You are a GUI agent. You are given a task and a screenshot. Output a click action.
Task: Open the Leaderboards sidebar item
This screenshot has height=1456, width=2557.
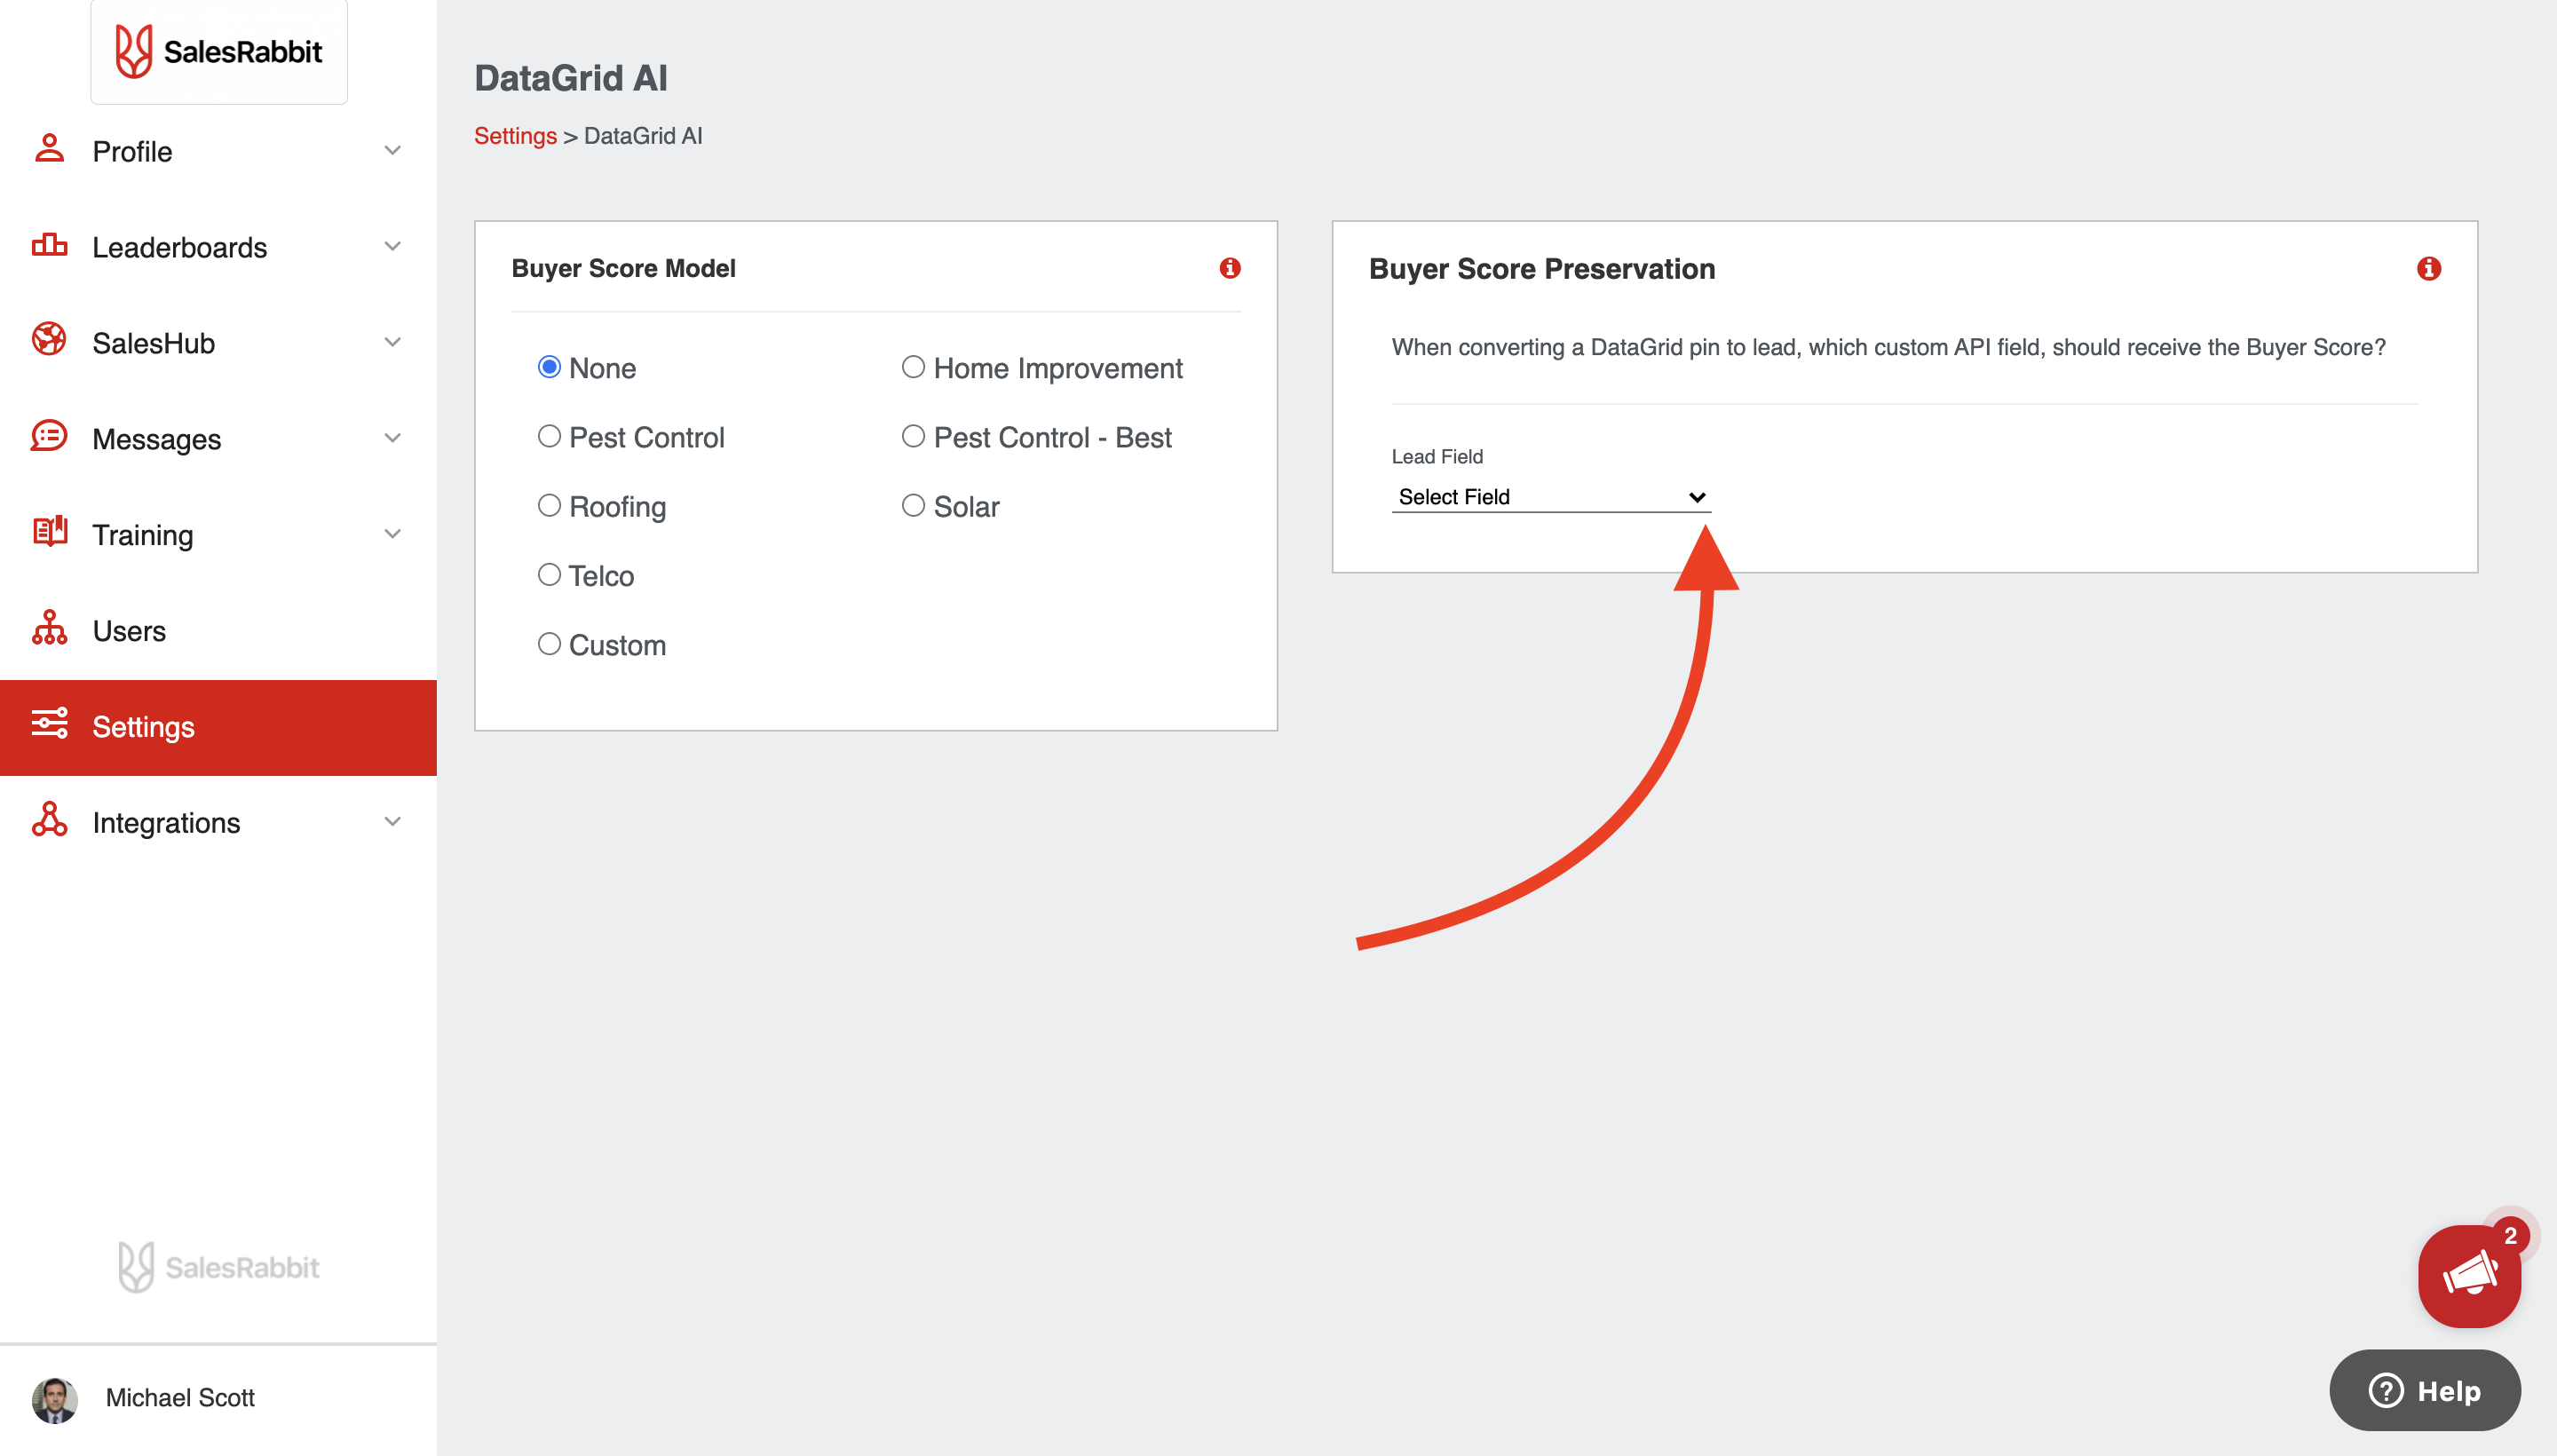[218, 247]
